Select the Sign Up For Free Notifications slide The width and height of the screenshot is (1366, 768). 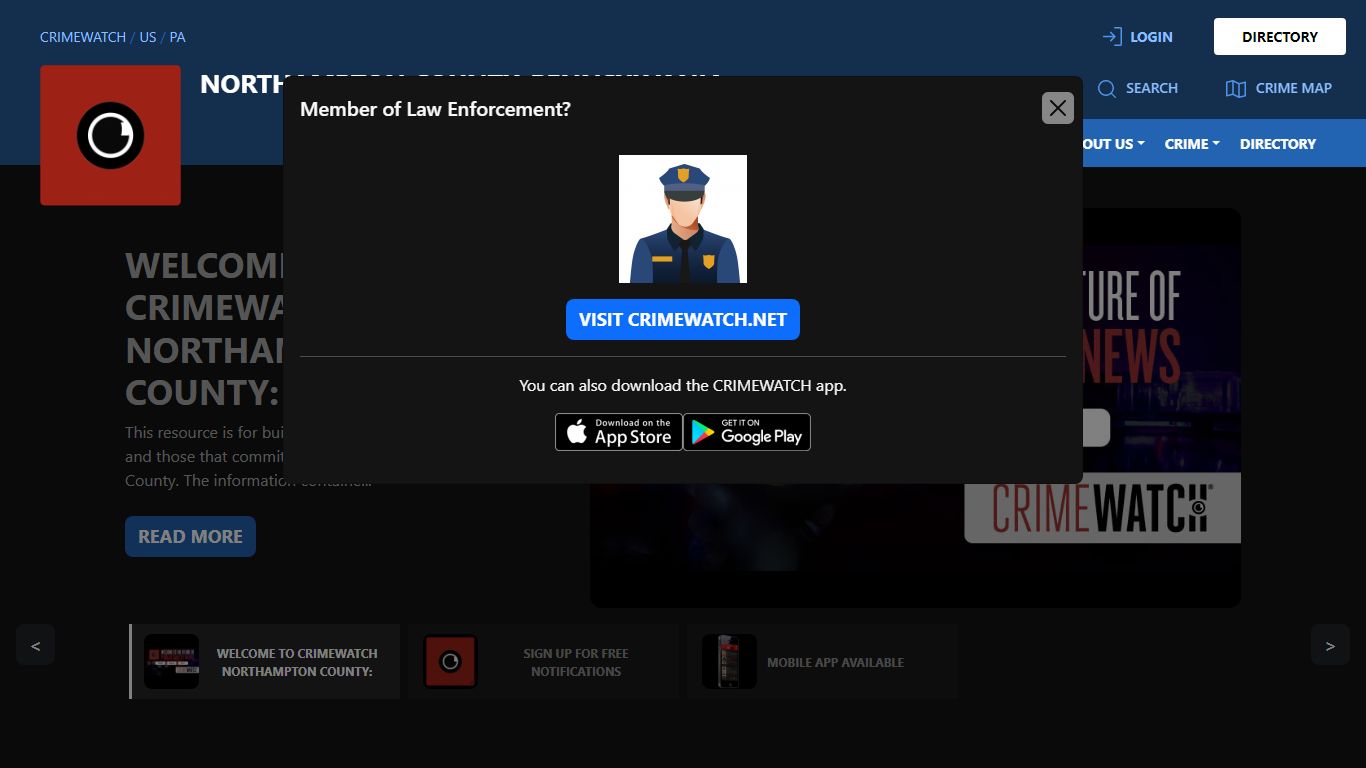(544, 662)
